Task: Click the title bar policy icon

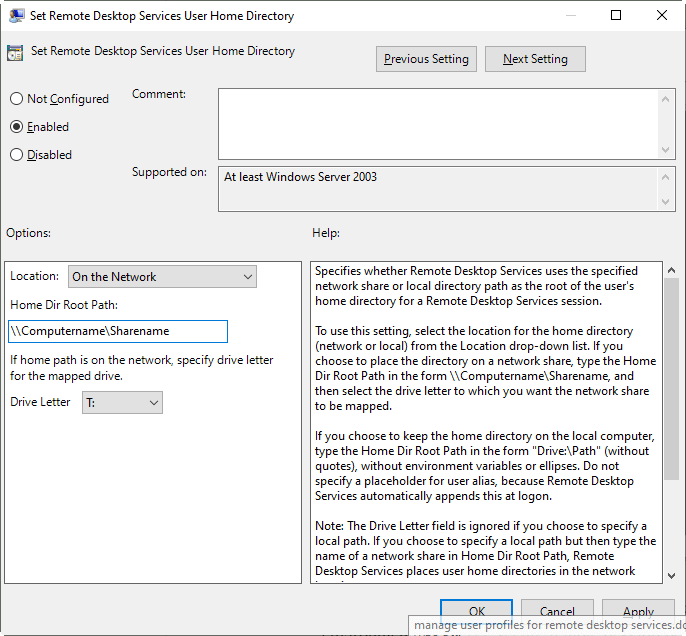Action: coord(17,15)
